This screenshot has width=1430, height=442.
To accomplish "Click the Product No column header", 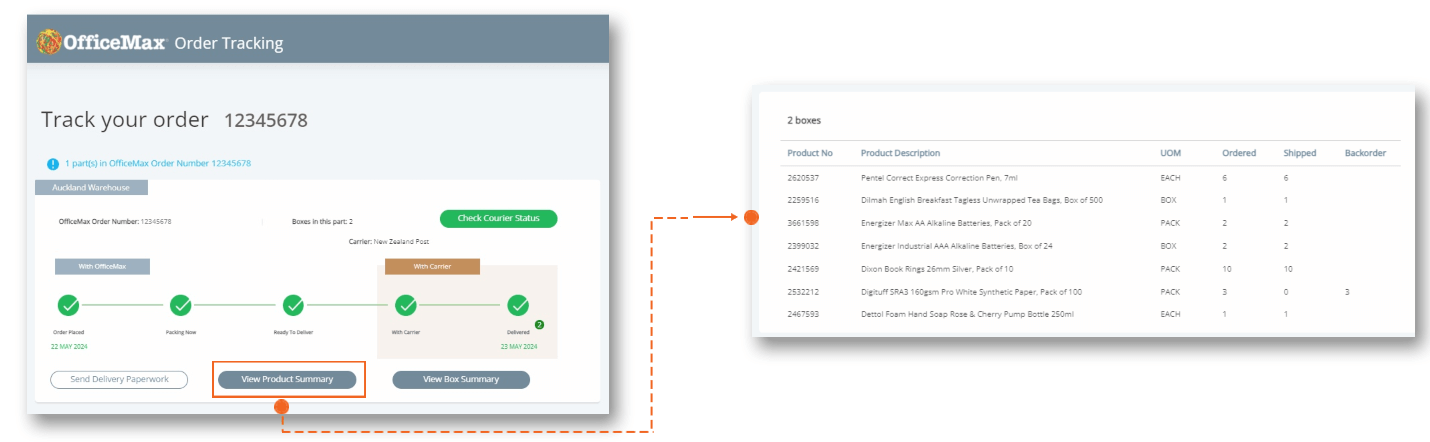I will click(x=810, y=153).
